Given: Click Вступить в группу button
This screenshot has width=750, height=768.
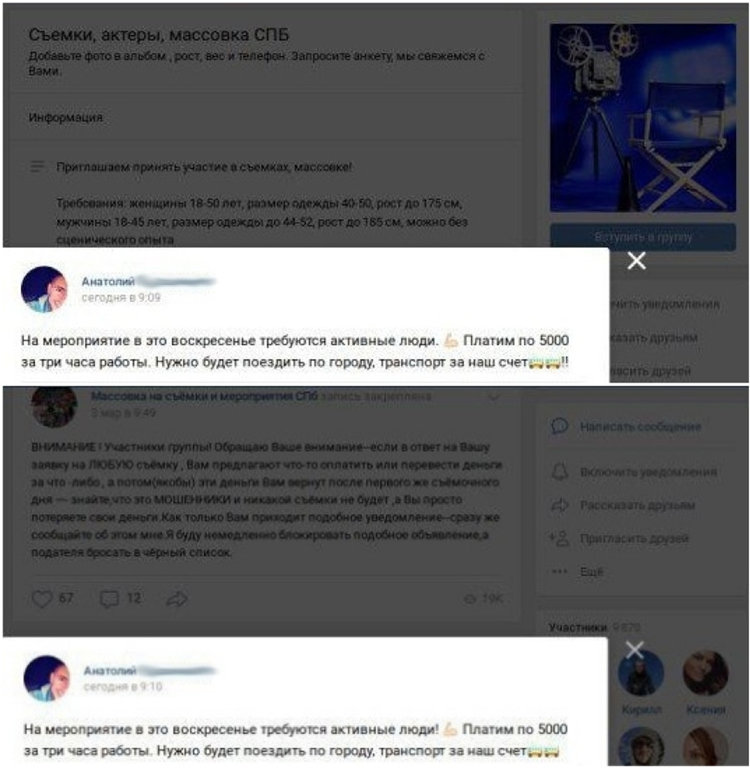Looking at the screenshot, I should tap(643, 237).
